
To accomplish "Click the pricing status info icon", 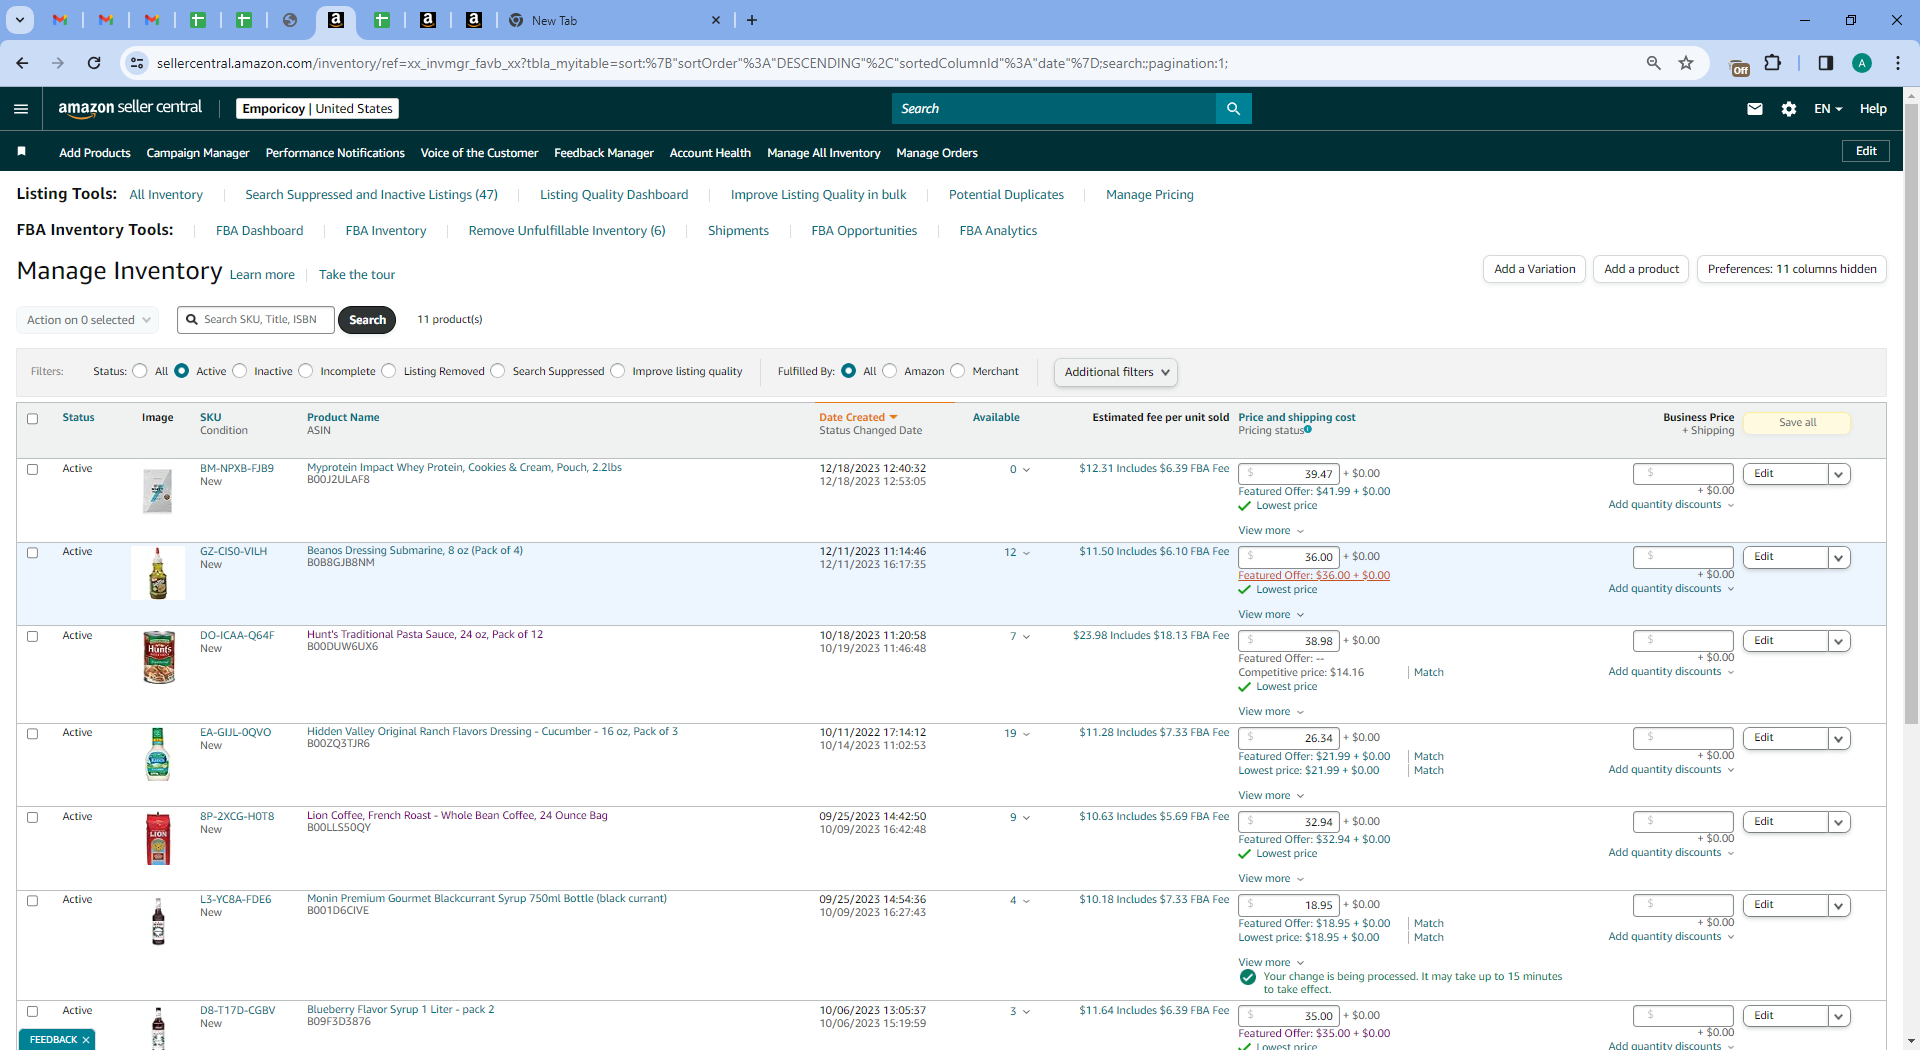I will [1308, 430].
